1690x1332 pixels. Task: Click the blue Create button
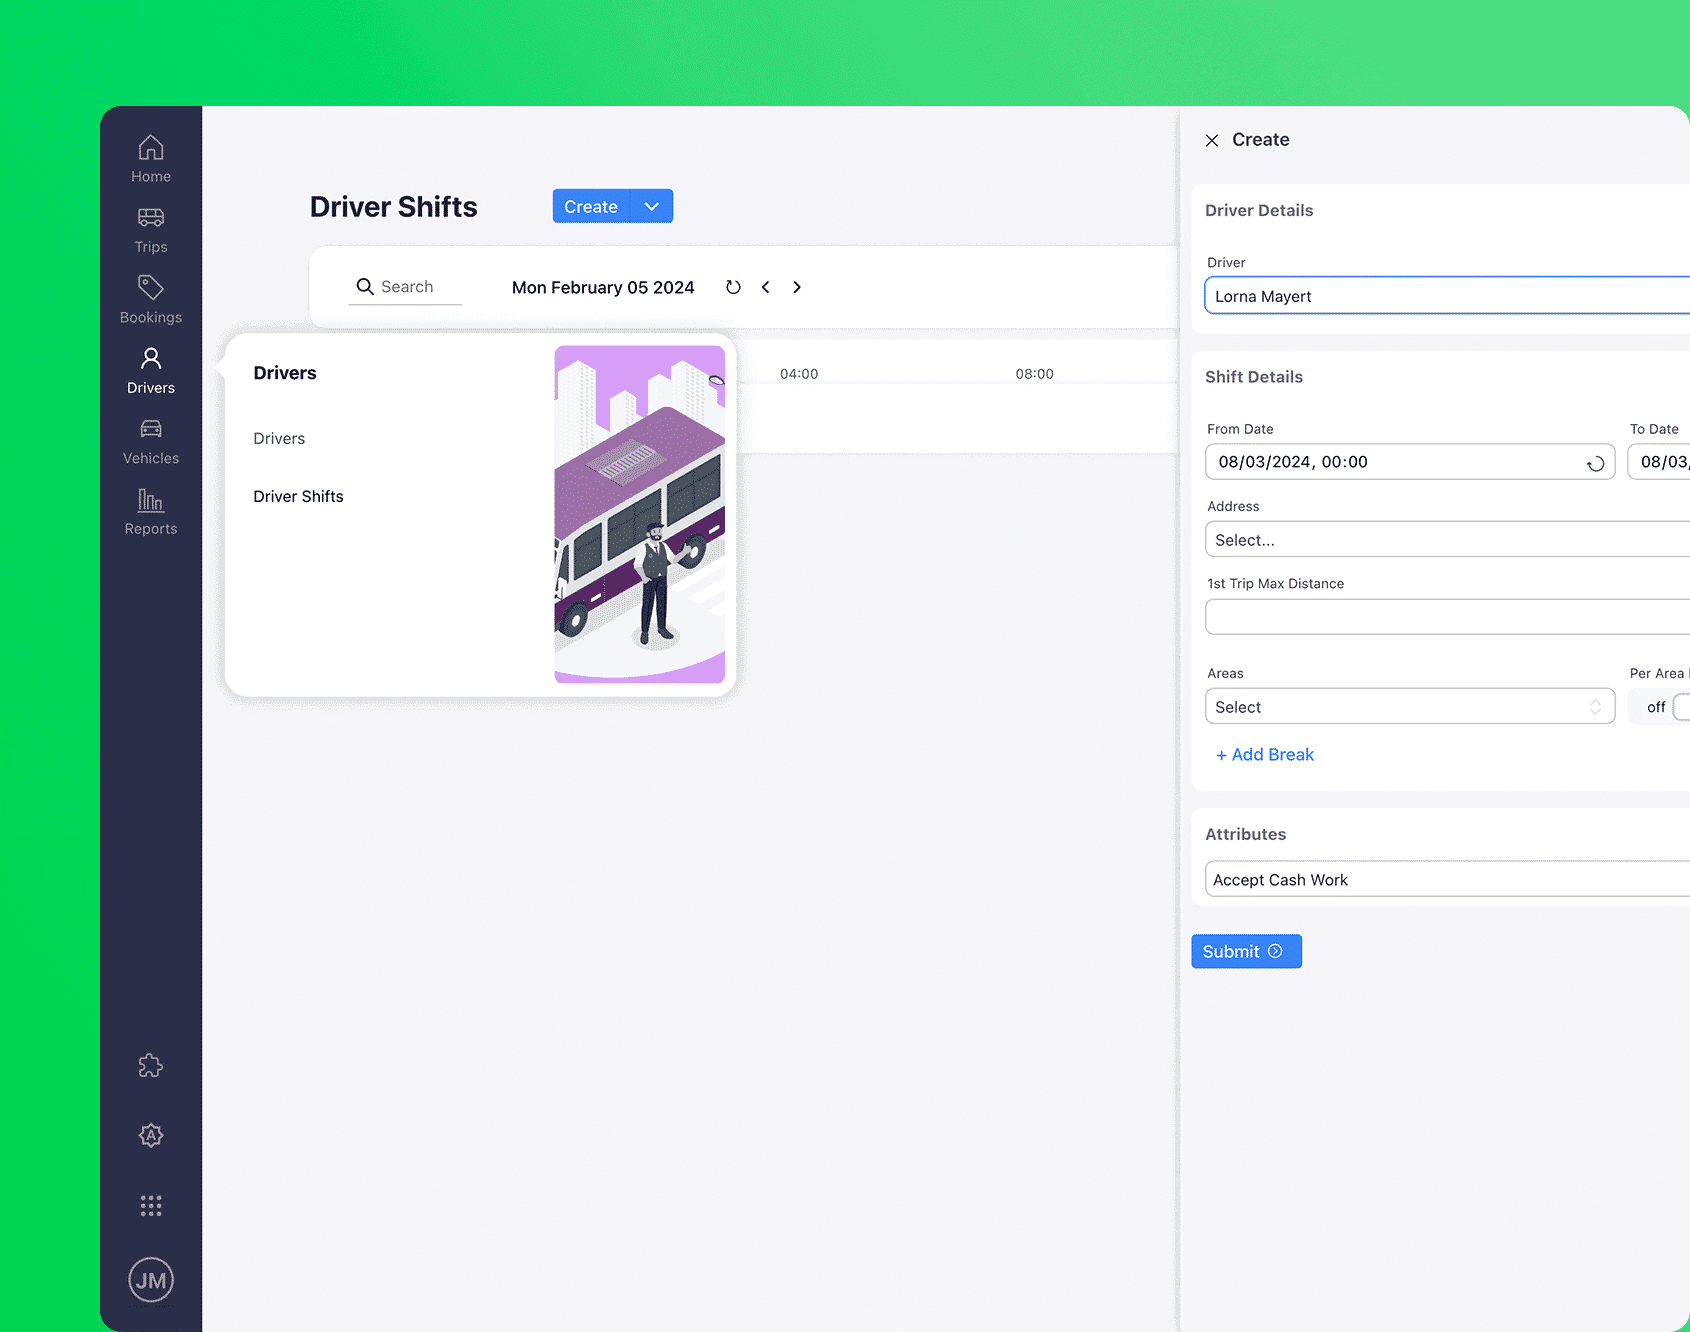[x=591, y=207]
